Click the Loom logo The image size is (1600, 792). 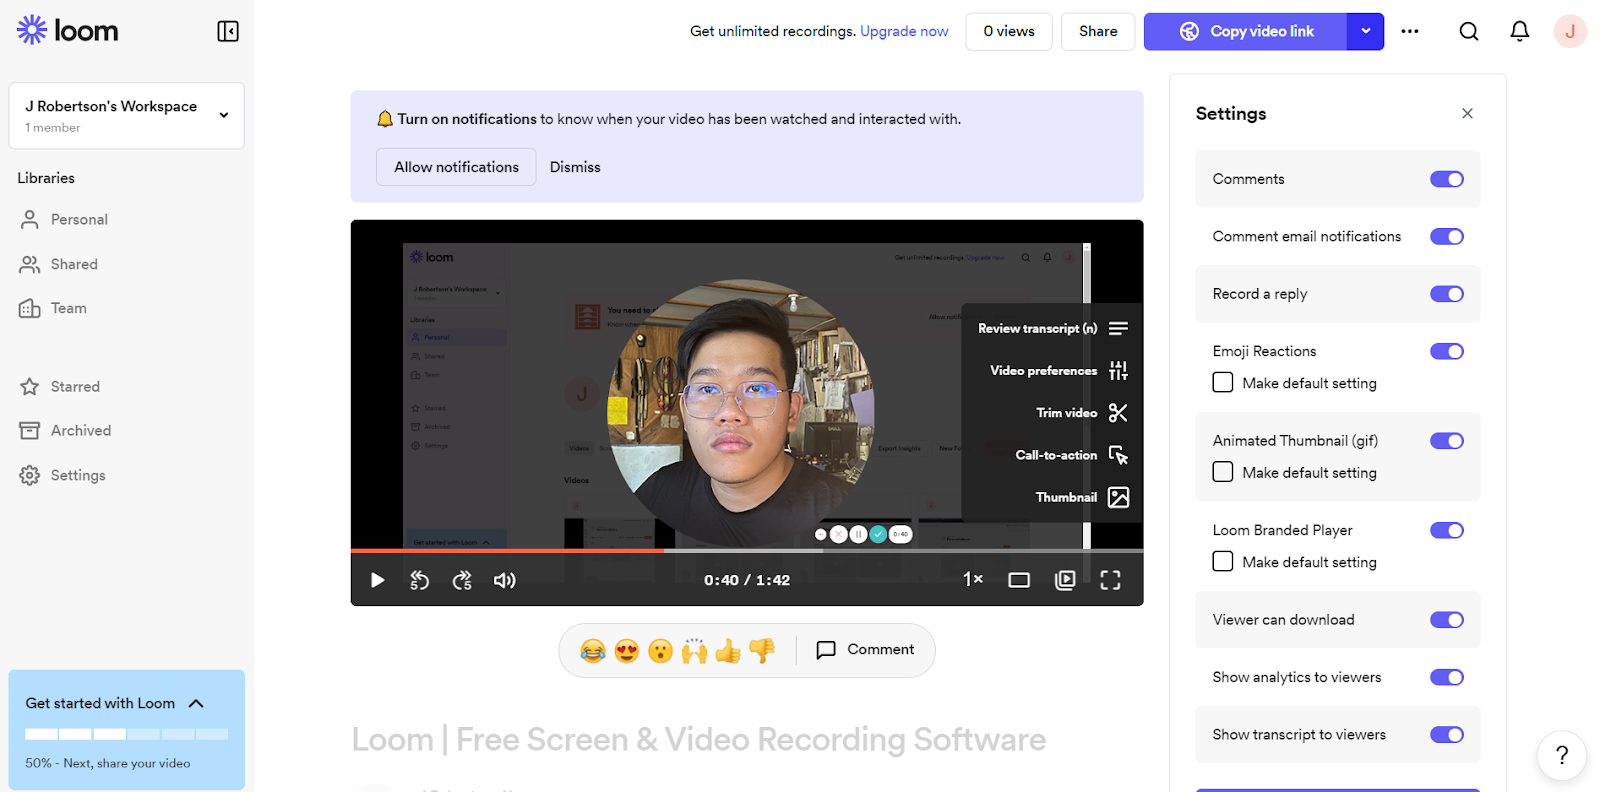[x=67, y=30]
